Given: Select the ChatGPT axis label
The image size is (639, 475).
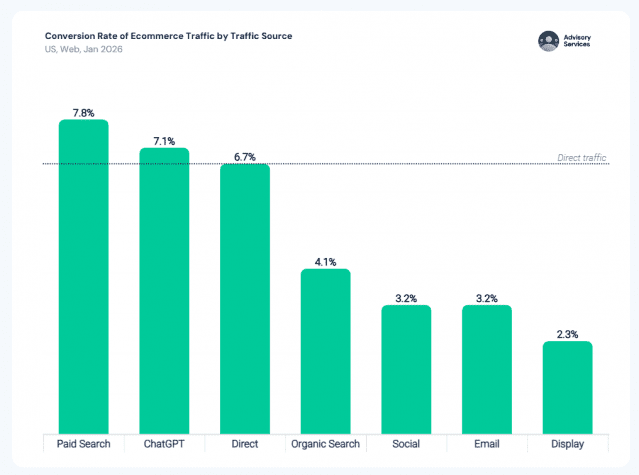Looking at the screenshot, I should click(x=164, y=443).
